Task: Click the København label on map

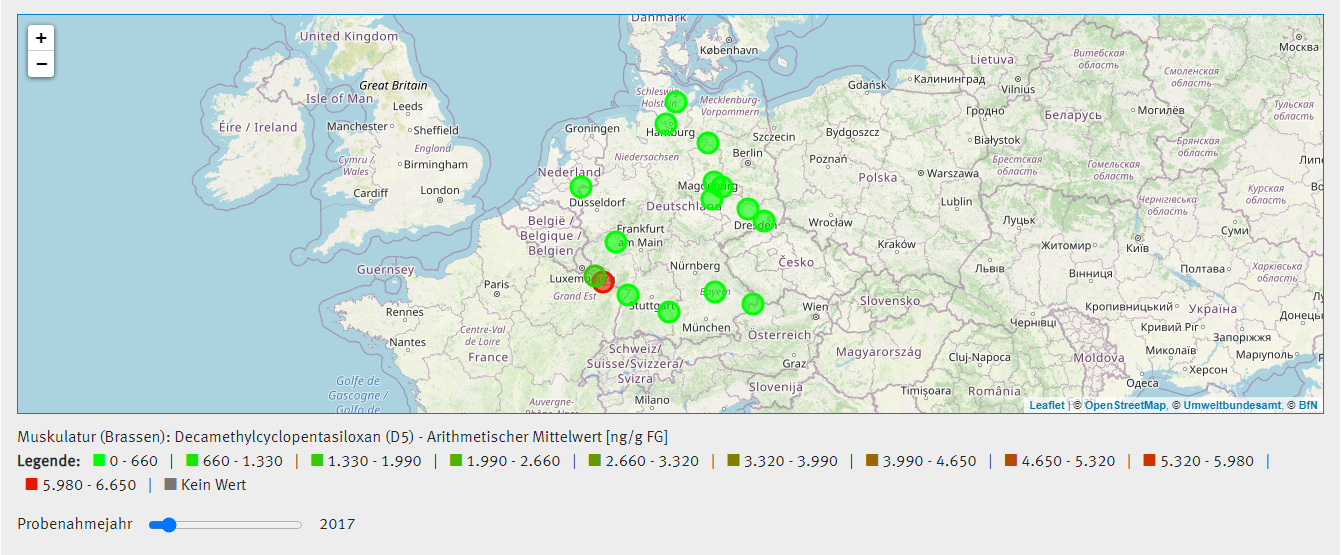Action: pos(729,49)
